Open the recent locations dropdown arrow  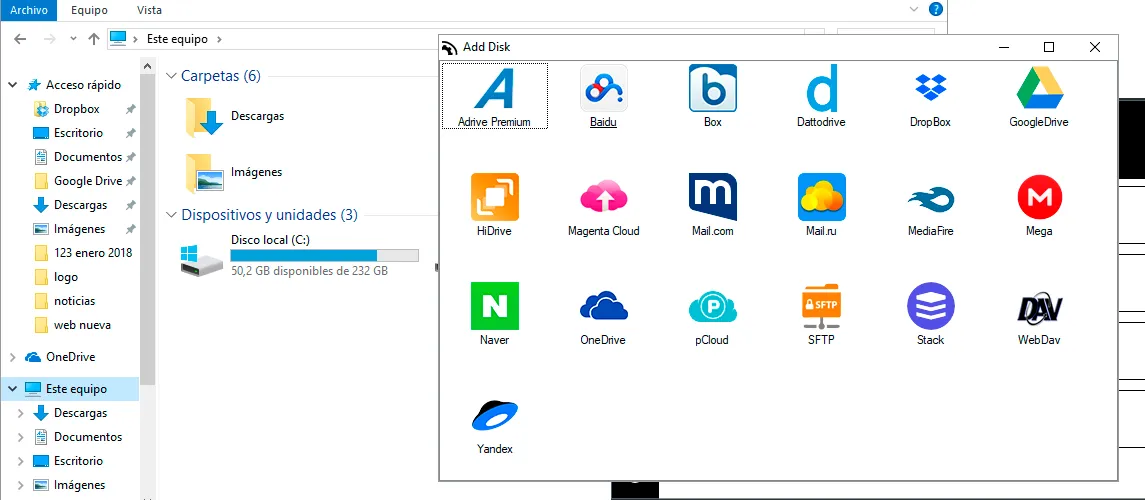tap(73, 39)
